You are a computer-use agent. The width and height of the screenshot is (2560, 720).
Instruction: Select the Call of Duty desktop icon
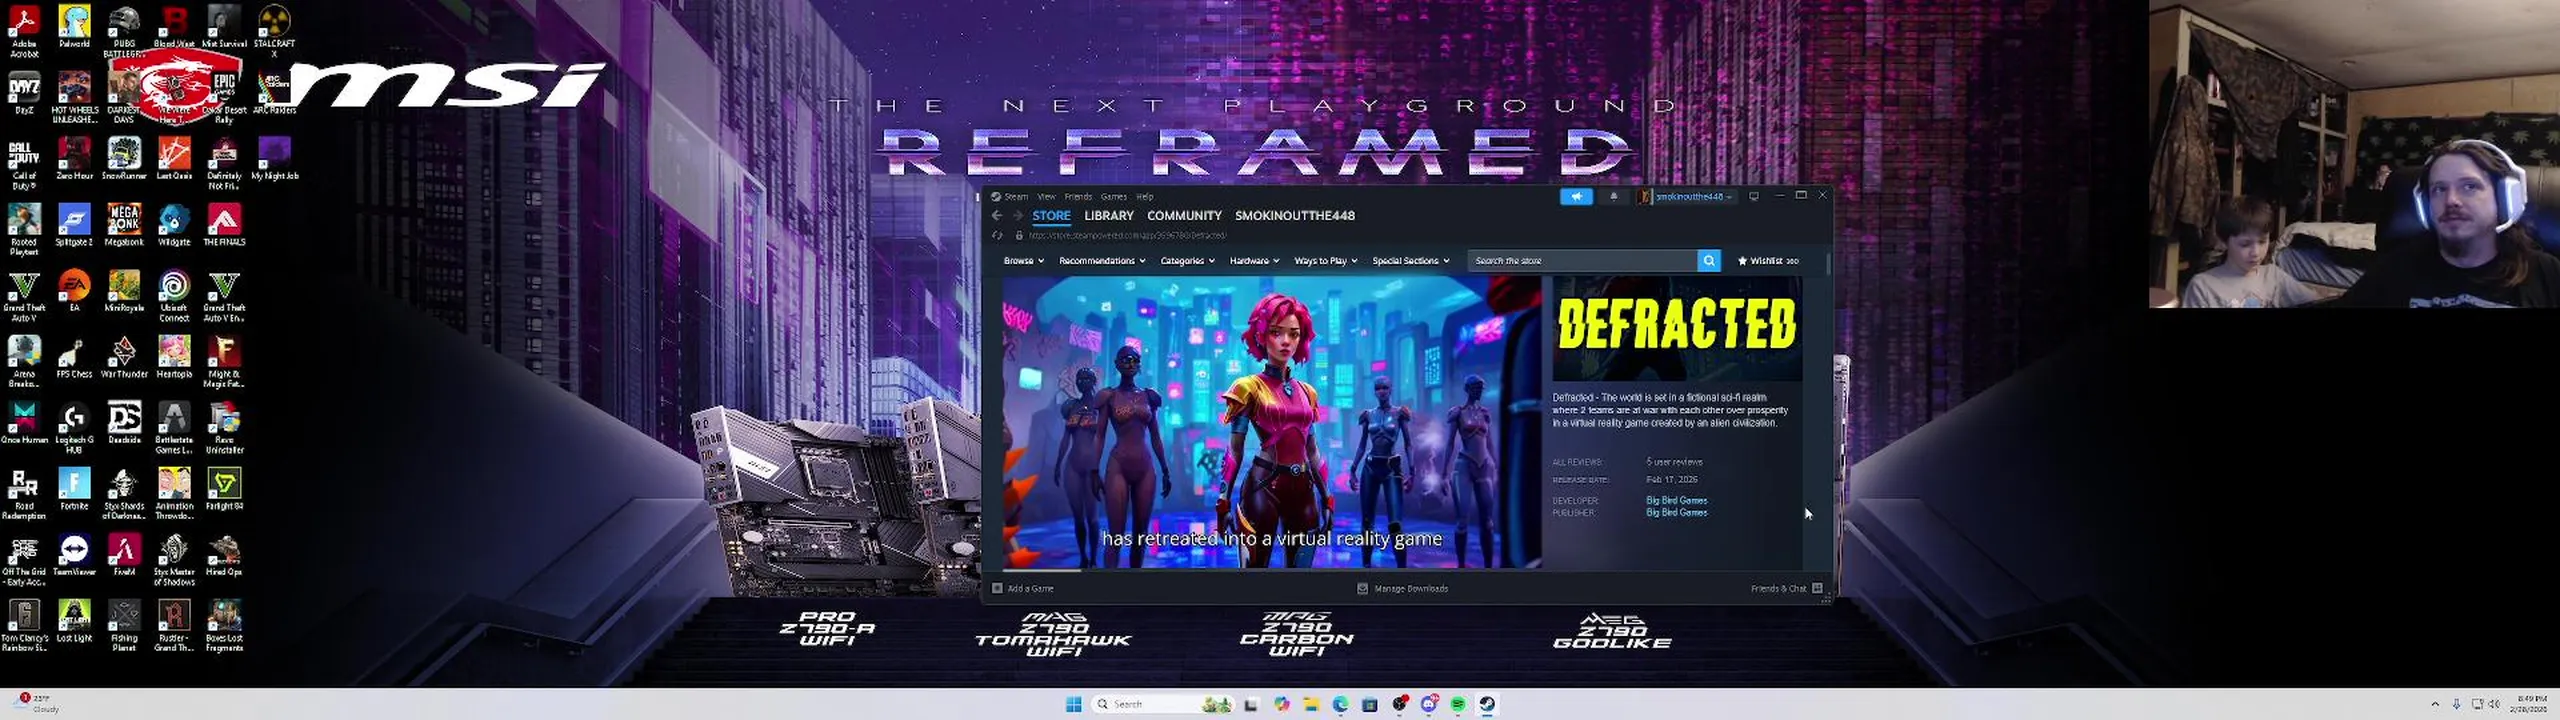24,164
